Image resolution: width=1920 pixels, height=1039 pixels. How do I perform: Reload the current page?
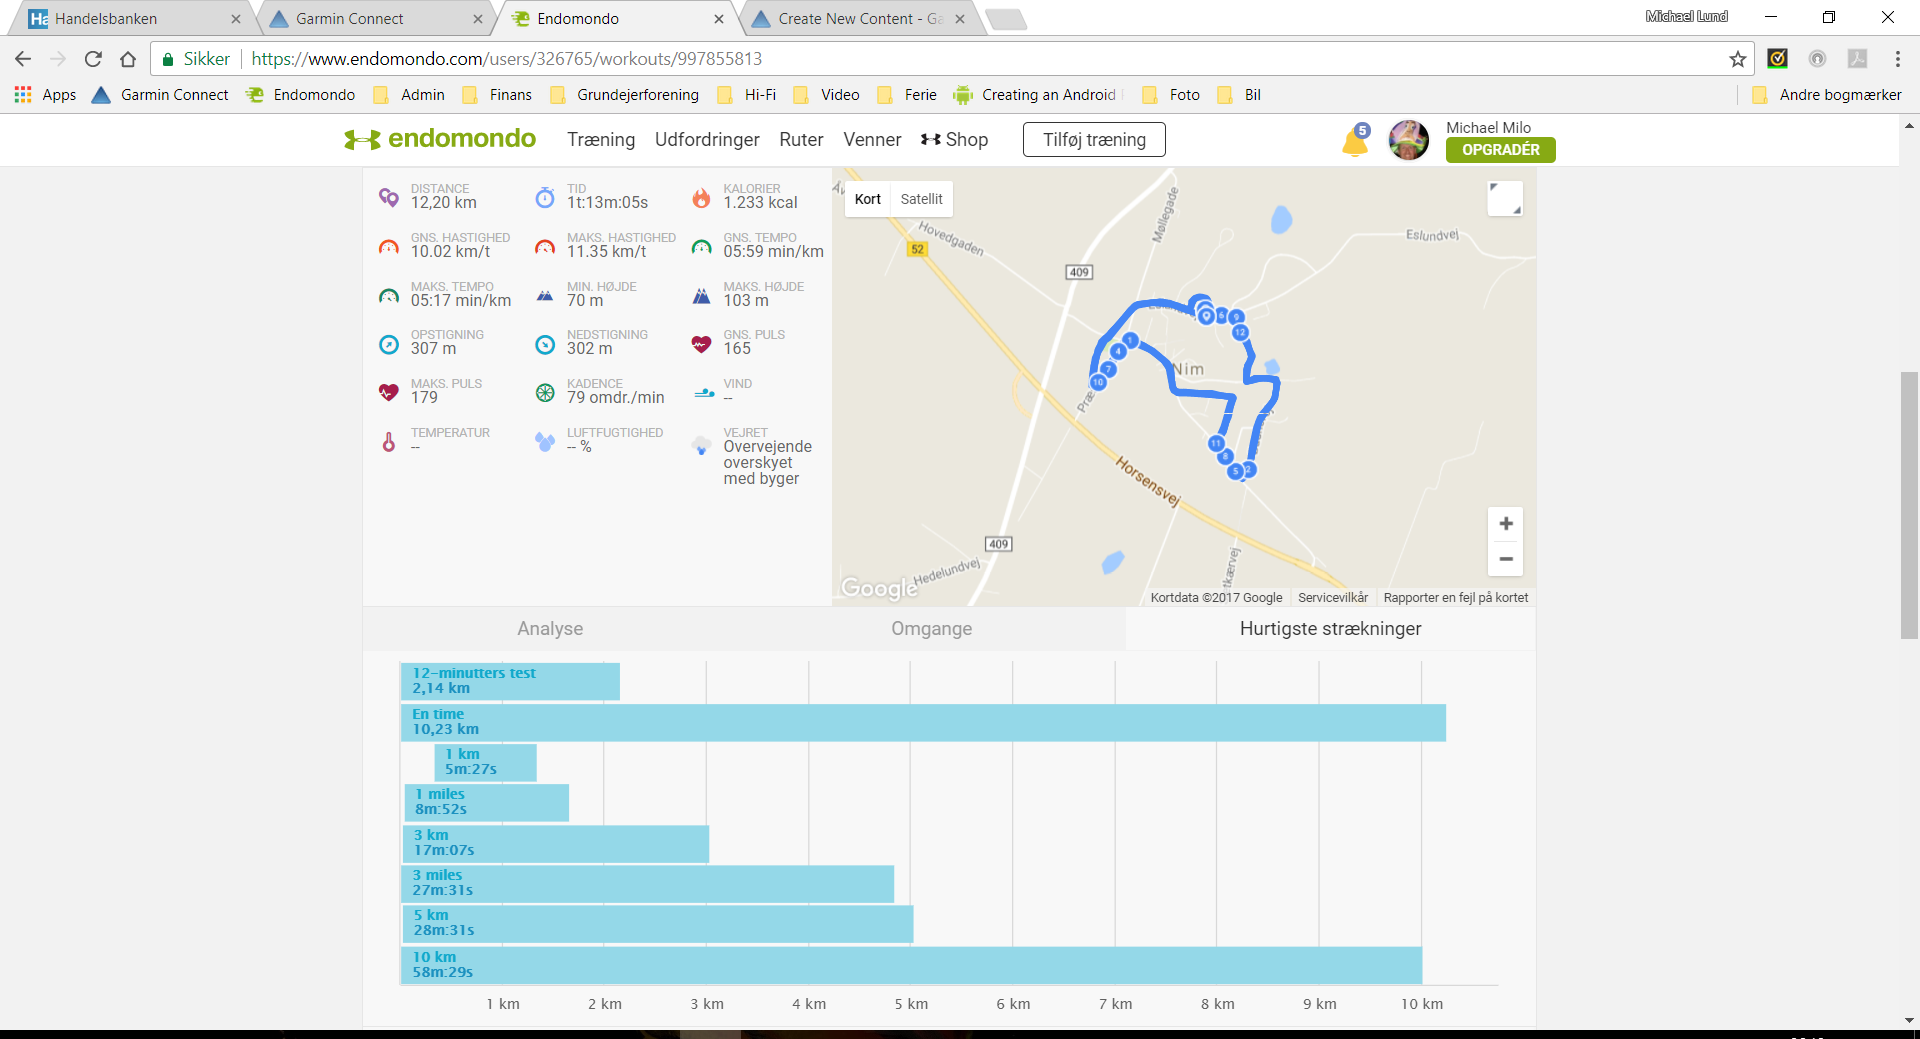(93, 59)
